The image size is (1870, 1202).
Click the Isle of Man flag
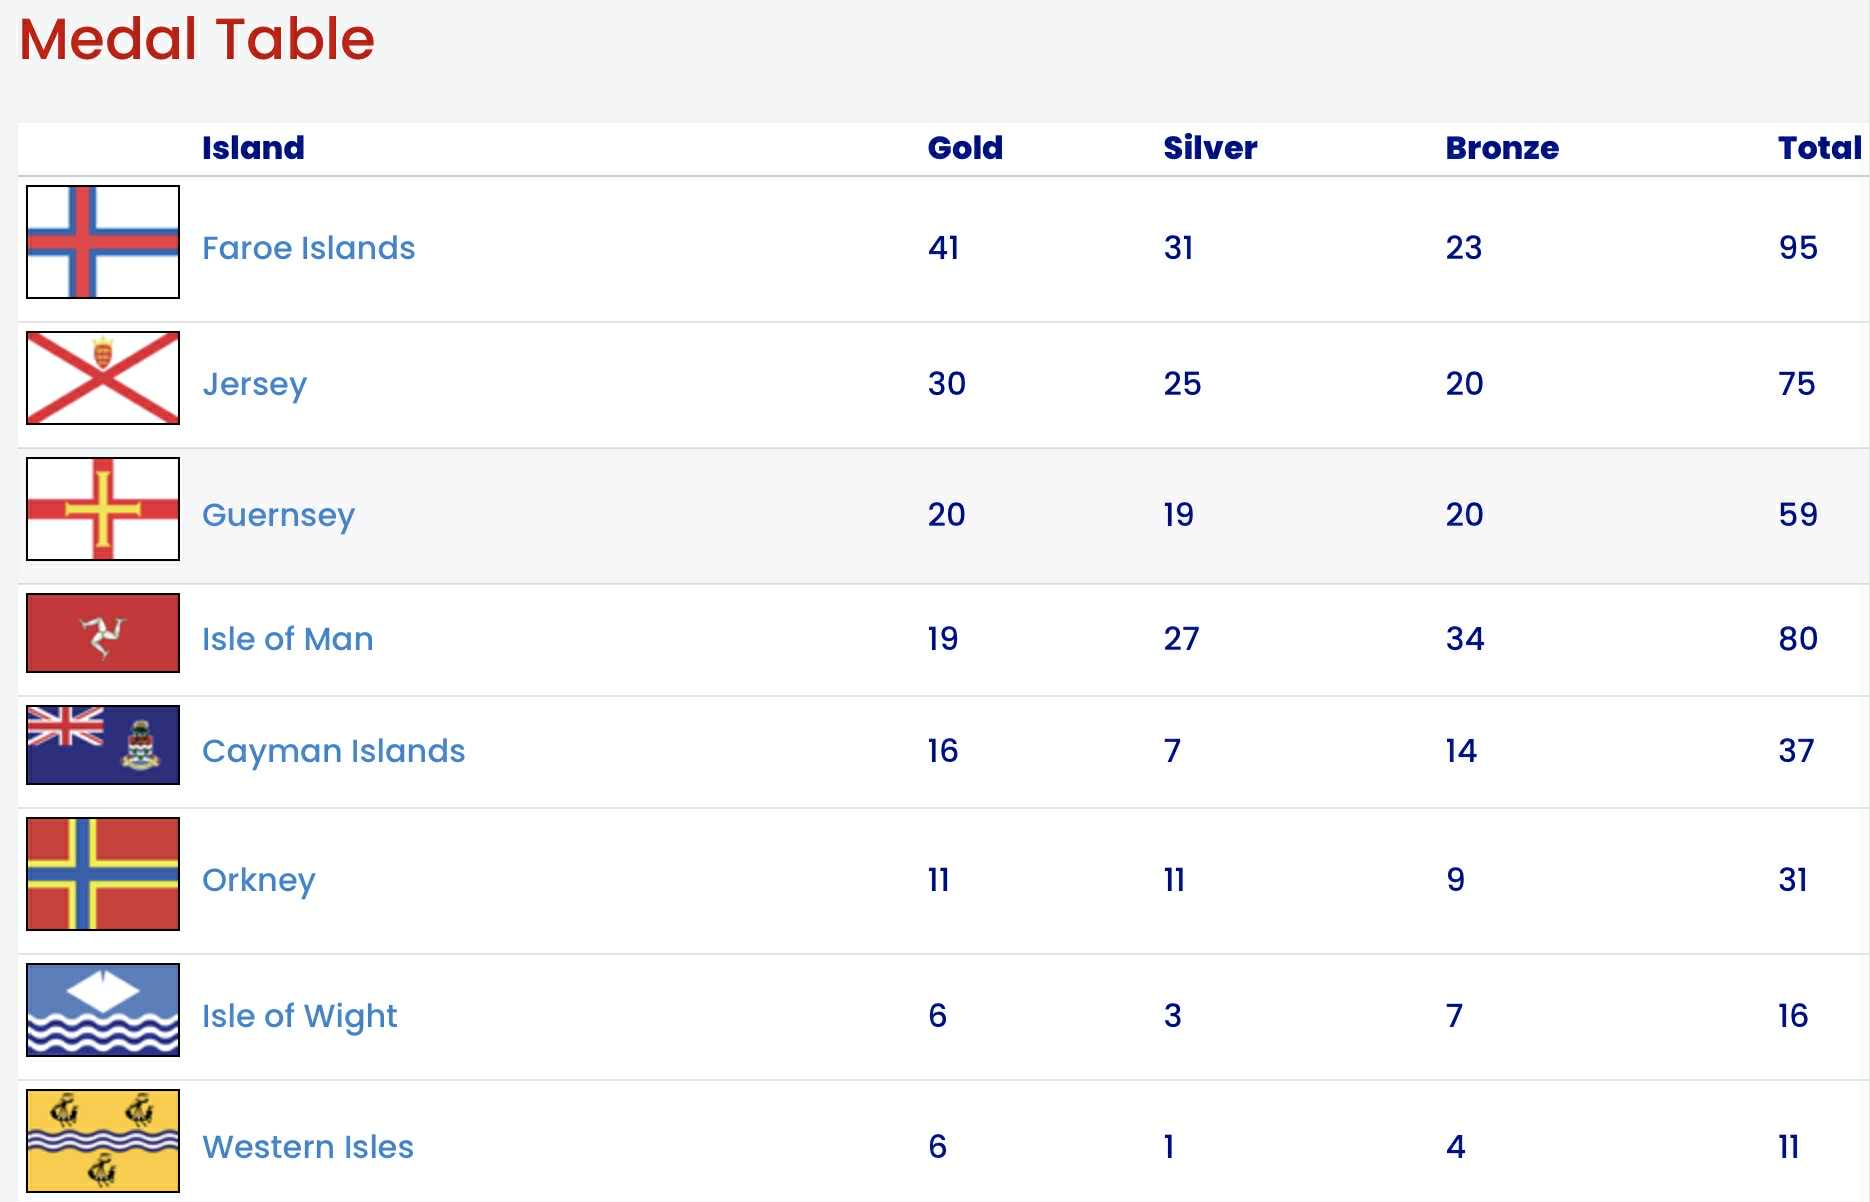[103, 633]
